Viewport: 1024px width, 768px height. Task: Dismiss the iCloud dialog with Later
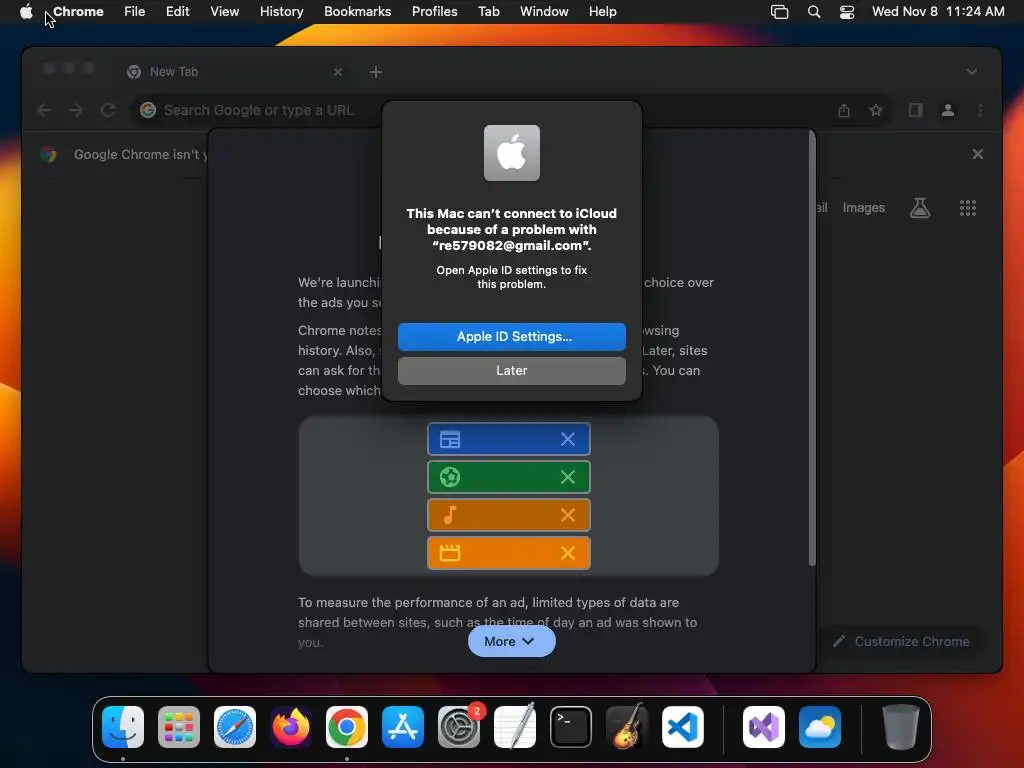[x=511, y=370]
